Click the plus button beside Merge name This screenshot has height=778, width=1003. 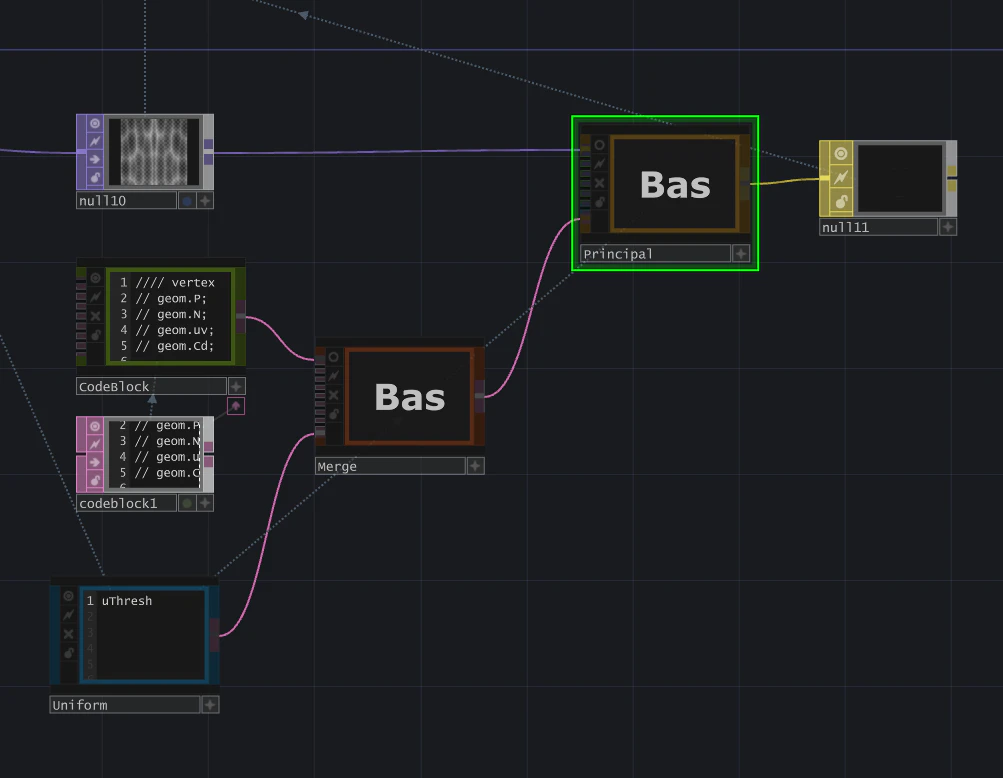tap(475, 466)
